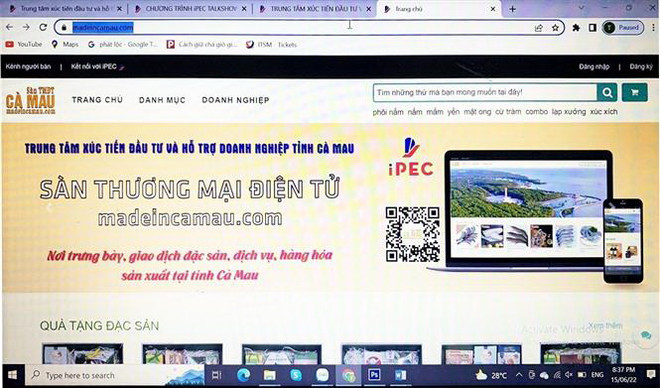This screenshot has height=388, width=660.
Task: Toggle Chrome side panel icon
Action: tap(592, 28)
